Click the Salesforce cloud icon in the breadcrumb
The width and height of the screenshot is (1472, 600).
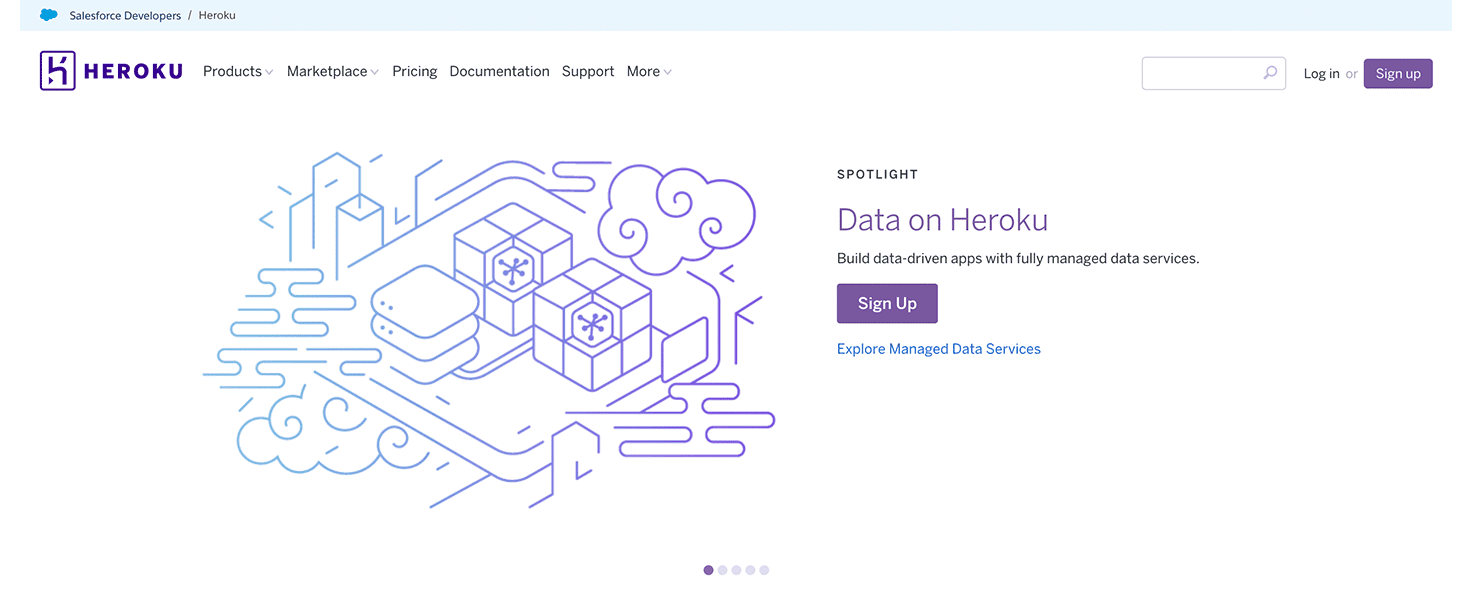click(x=48, y=15)
